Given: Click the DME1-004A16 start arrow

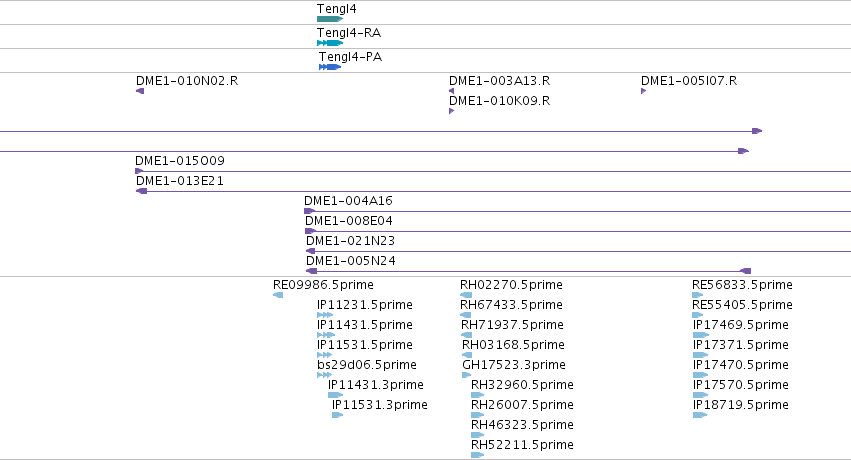Looking at the screenshot, I should [x=309, y=211].
